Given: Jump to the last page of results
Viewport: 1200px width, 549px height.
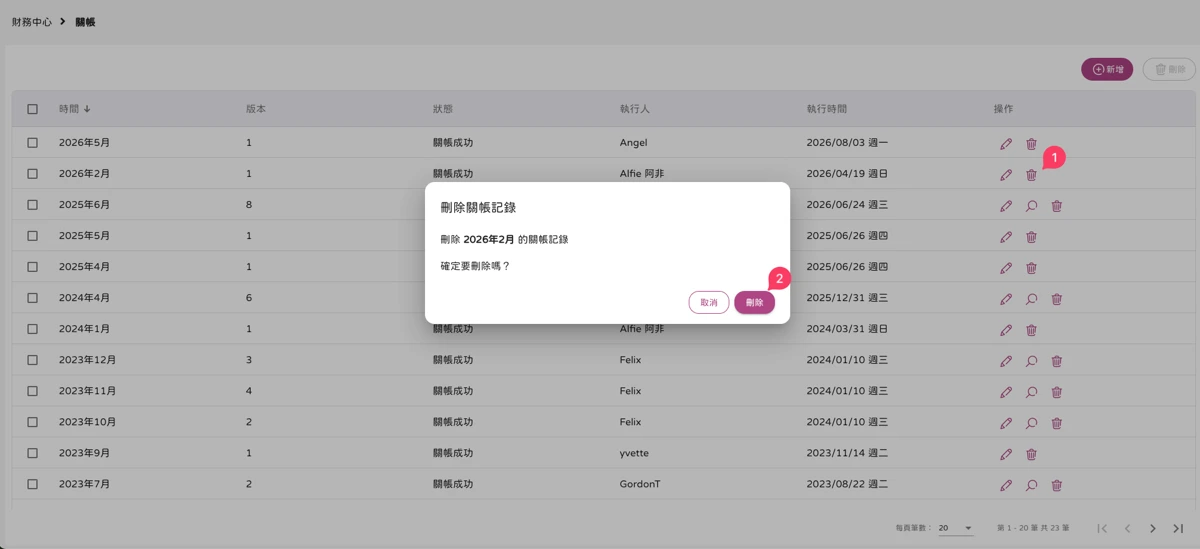Looking at the screenshot, I should point(1178,528).
